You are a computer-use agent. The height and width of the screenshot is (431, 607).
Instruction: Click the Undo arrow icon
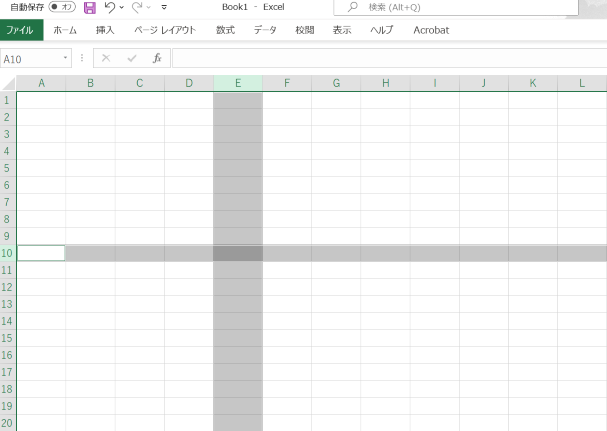pyautogui.click(x=109, y=8)
